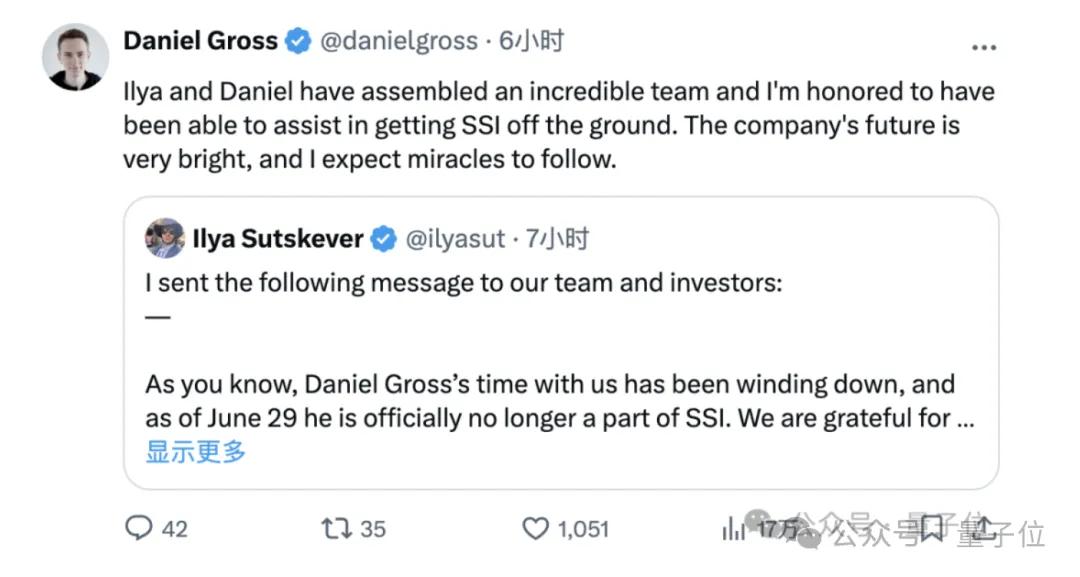Click Ilya Sutskever's blue verified badge
This screenshot has height=577, width=1080.
[x=383, y=239]
